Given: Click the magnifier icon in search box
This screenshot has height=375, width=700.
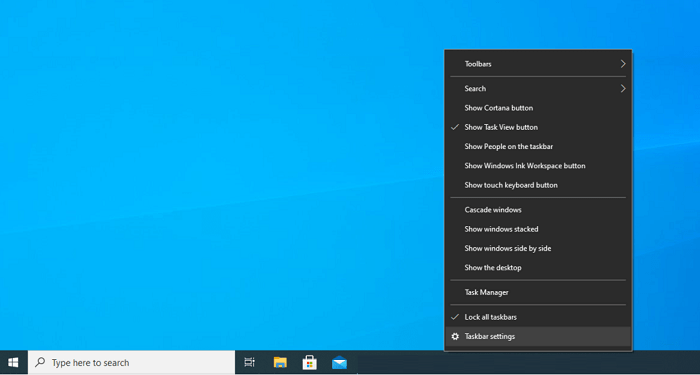Looking at the screenshot, I should point(40,362).
